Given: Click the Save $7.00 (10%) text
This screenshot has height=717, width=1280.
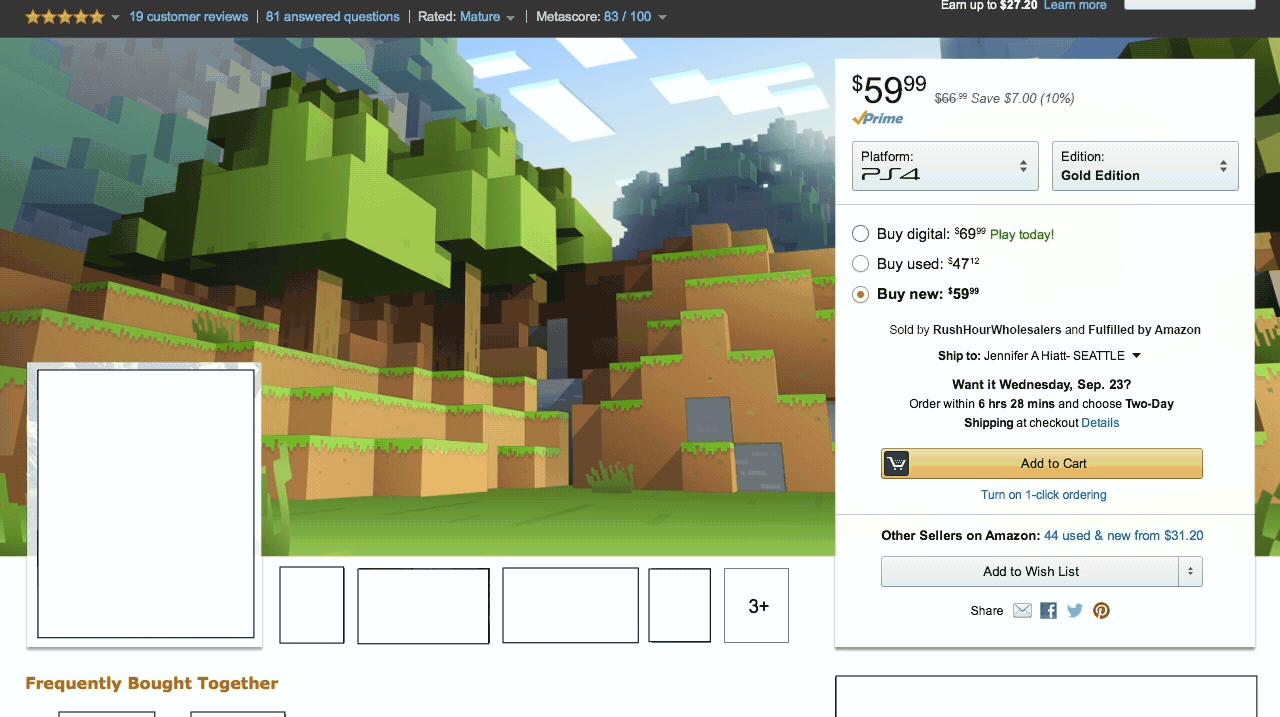Looking at the screenshot, I should click(1023, 98).
